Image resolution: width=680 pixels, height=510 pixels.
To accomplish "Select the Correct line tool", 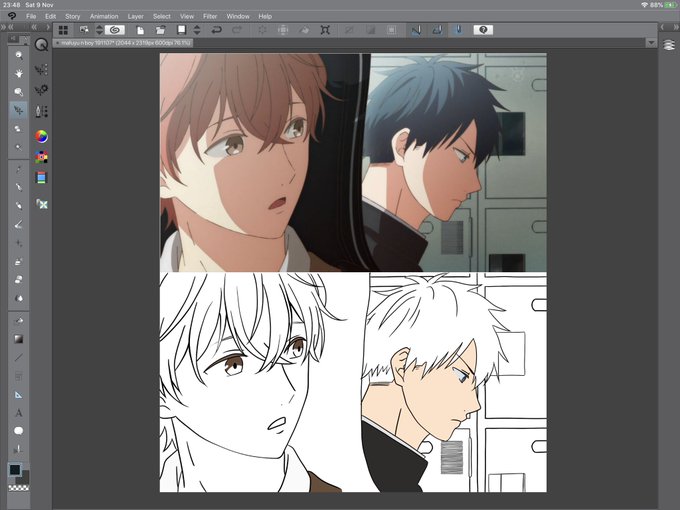I will tap(19, 449).
